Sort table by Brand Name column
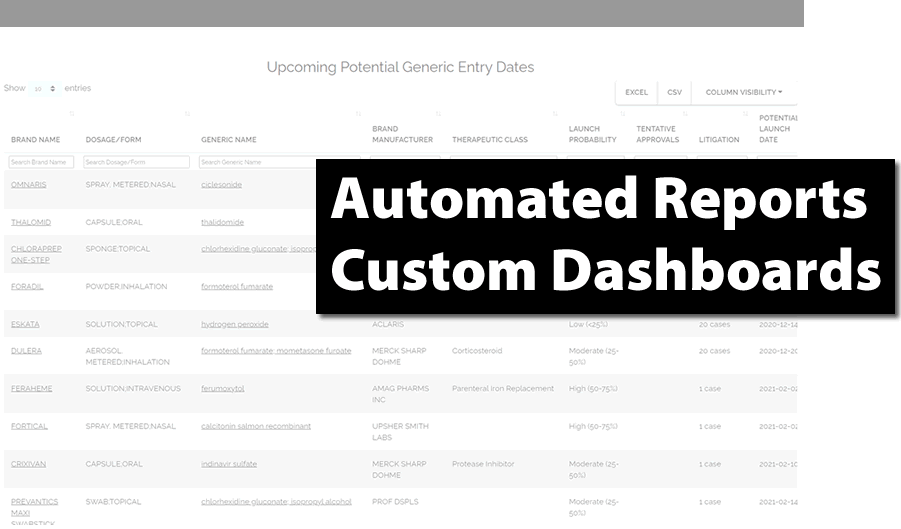901x529 pixels. [x=36, y=140]
